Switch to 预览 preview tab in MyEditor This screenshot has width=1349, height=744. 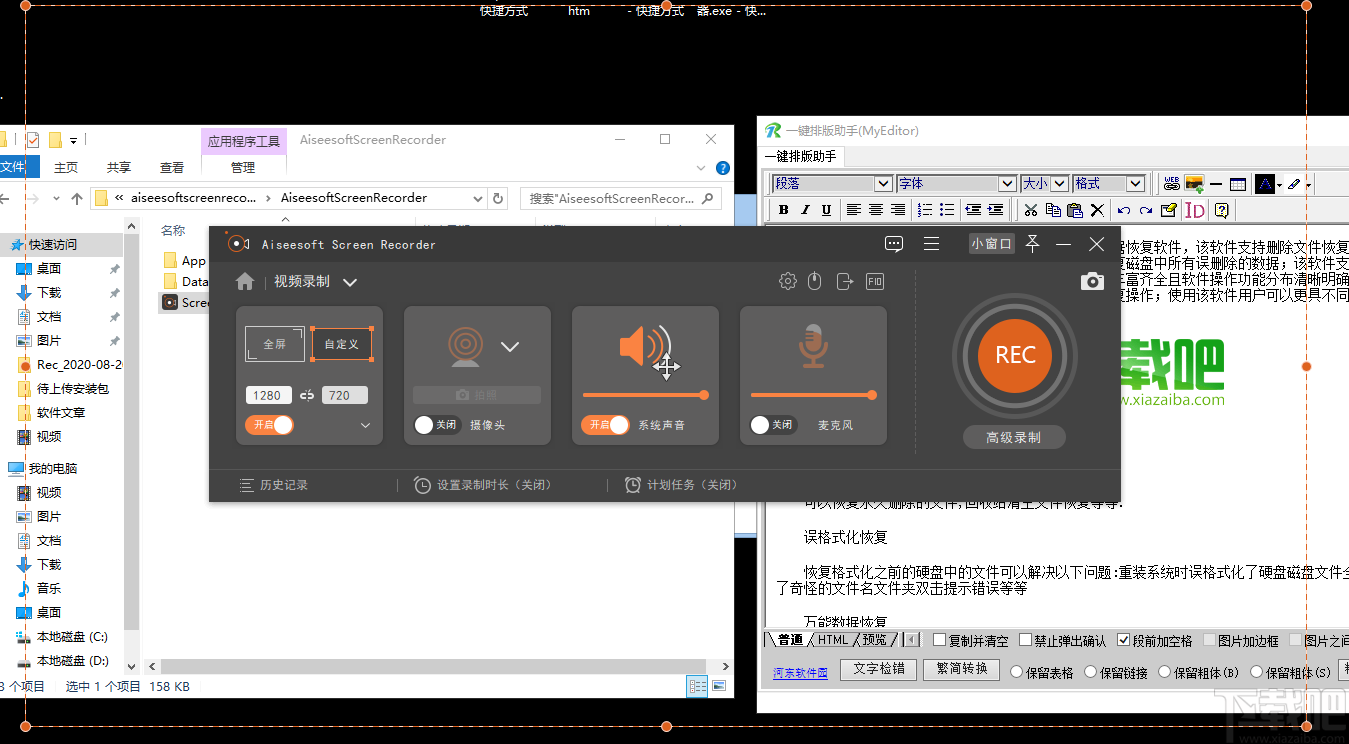pyautogui.click(x=875, y=640)
